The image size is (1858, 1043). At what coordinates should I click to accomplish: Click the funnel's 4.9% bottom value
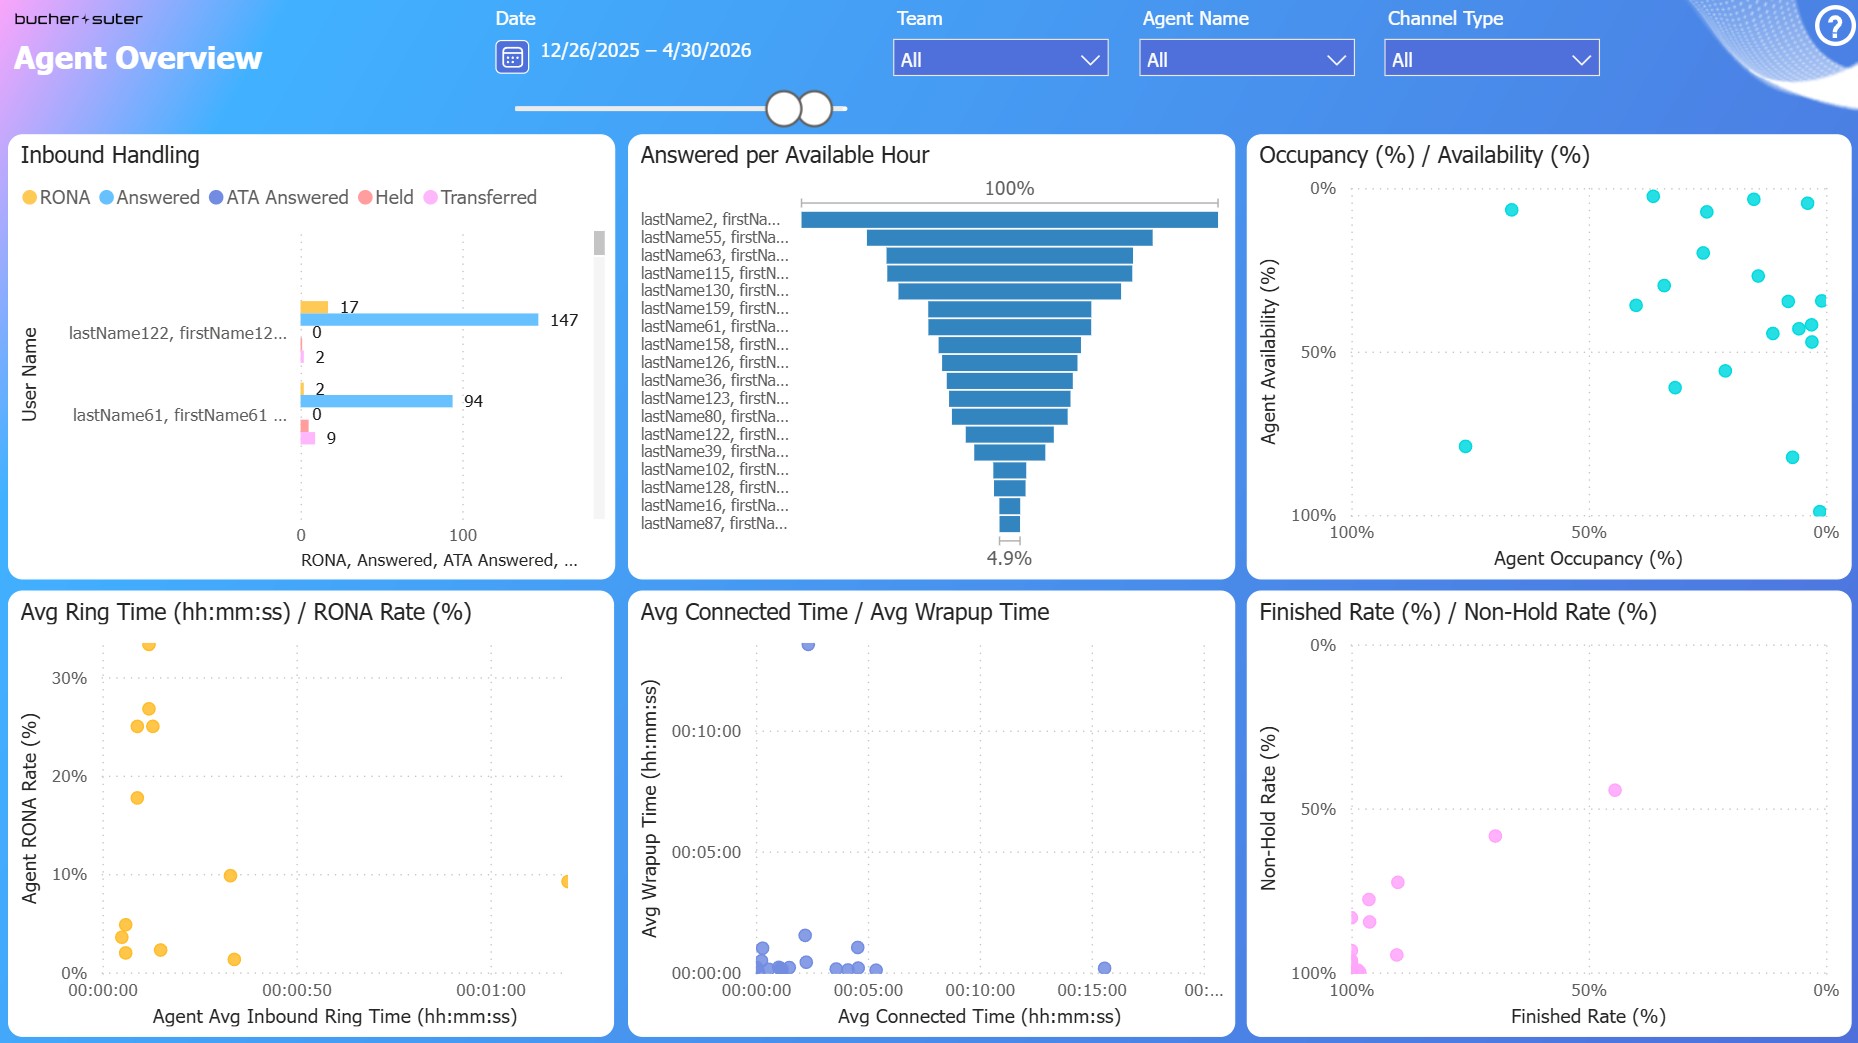pos(1009,558)
